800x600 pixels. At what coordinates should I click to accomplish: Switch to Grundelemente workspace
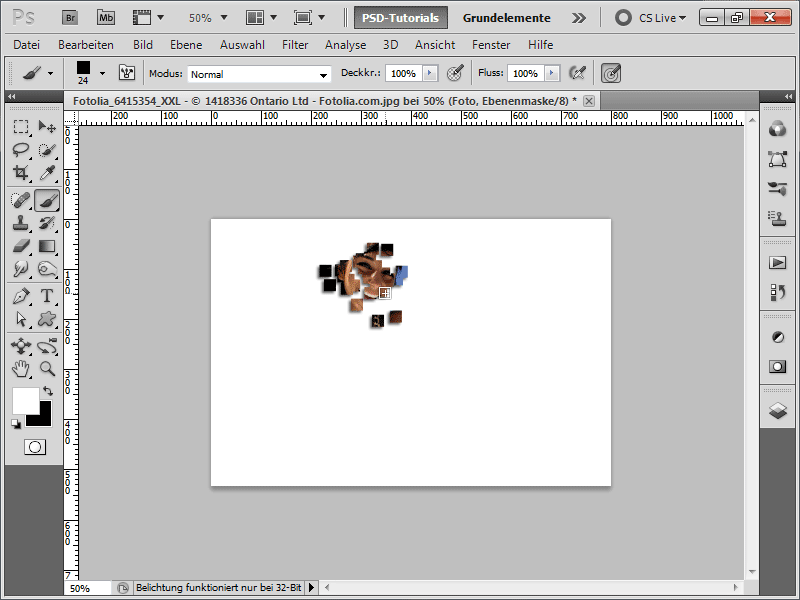pyautogui.click(x=507, y=18)
